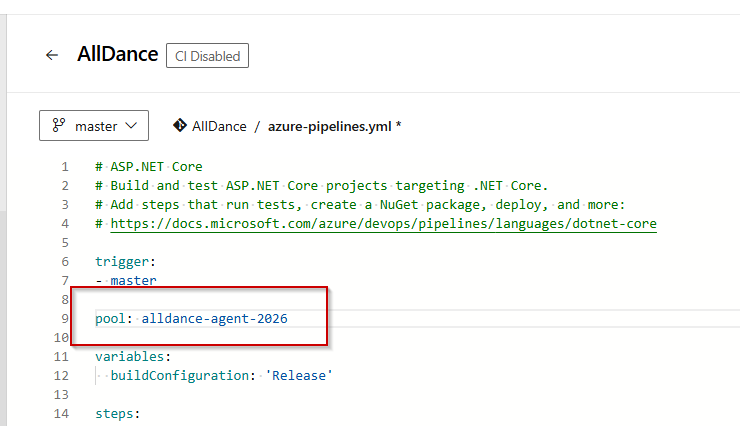Click the AllDance pipeline title
The width and height of the screenshot is (740, 426).
pyautogui.click(x=117, y=54)
